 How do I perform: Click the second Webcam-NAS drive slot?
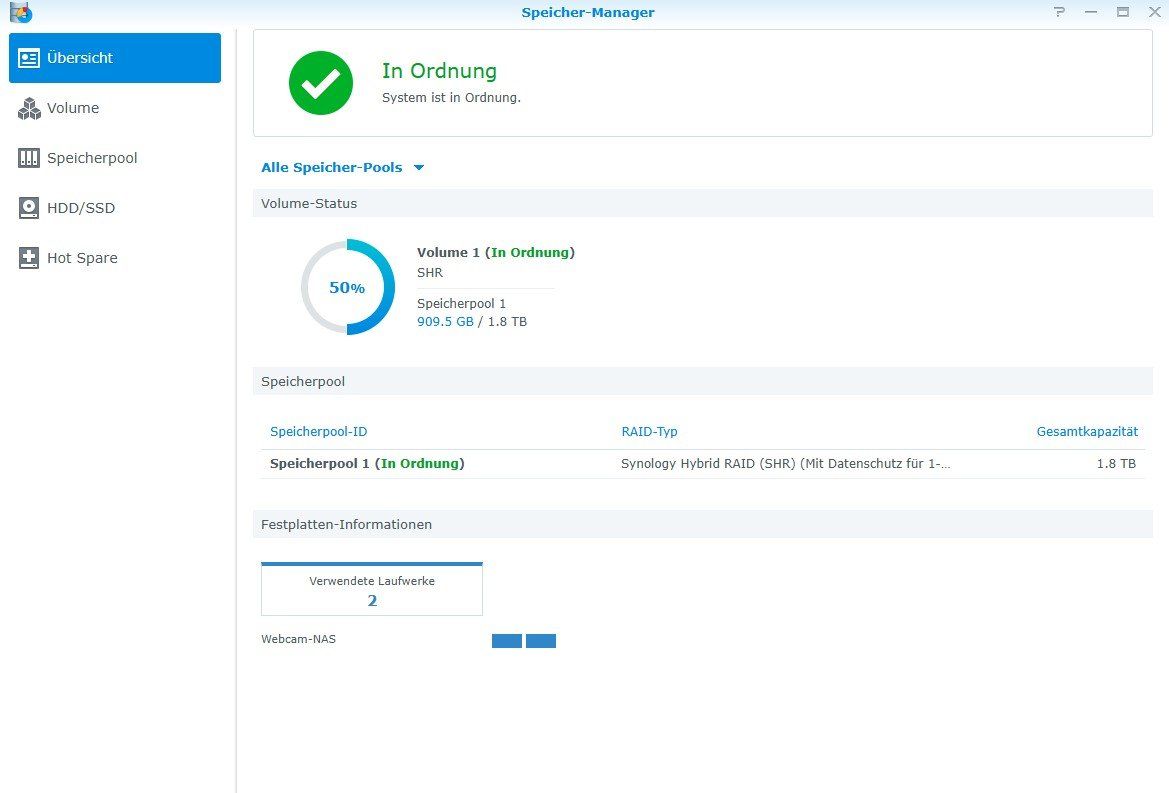(x=541, y=641)
